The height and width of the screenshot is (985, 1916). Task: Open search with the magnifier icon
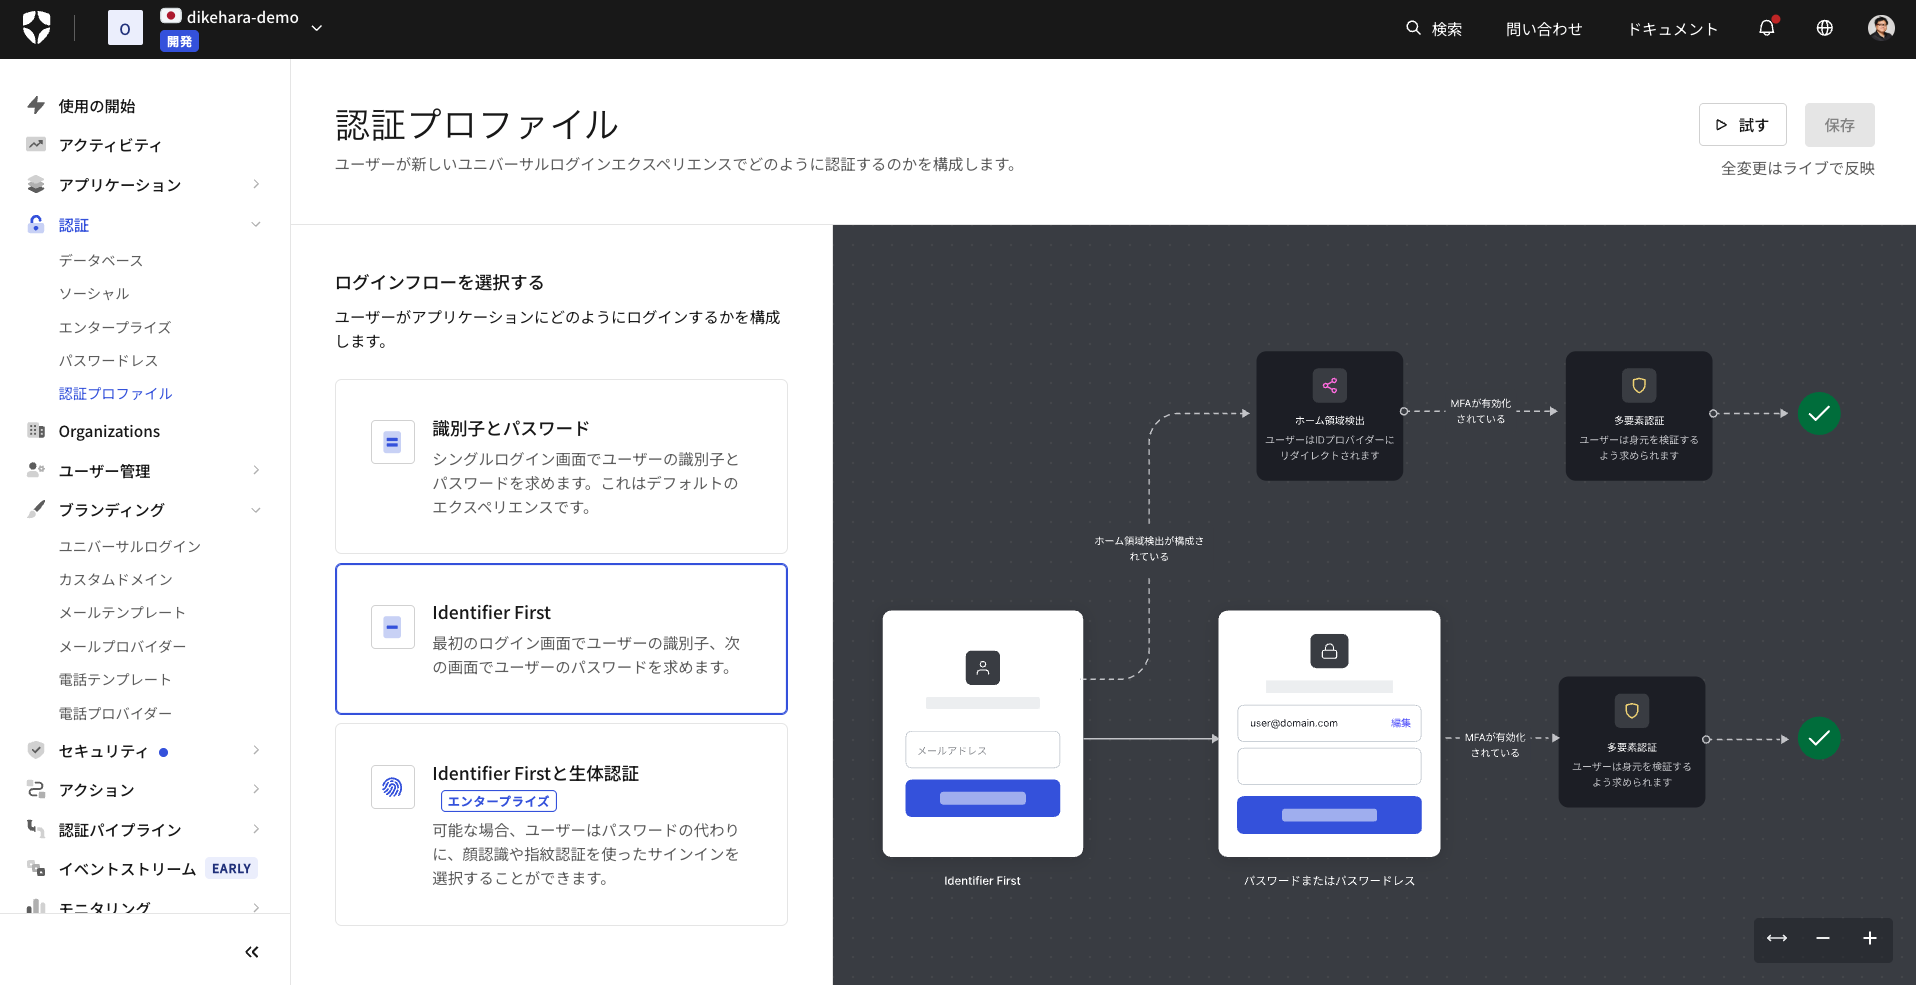point(1413,28)
